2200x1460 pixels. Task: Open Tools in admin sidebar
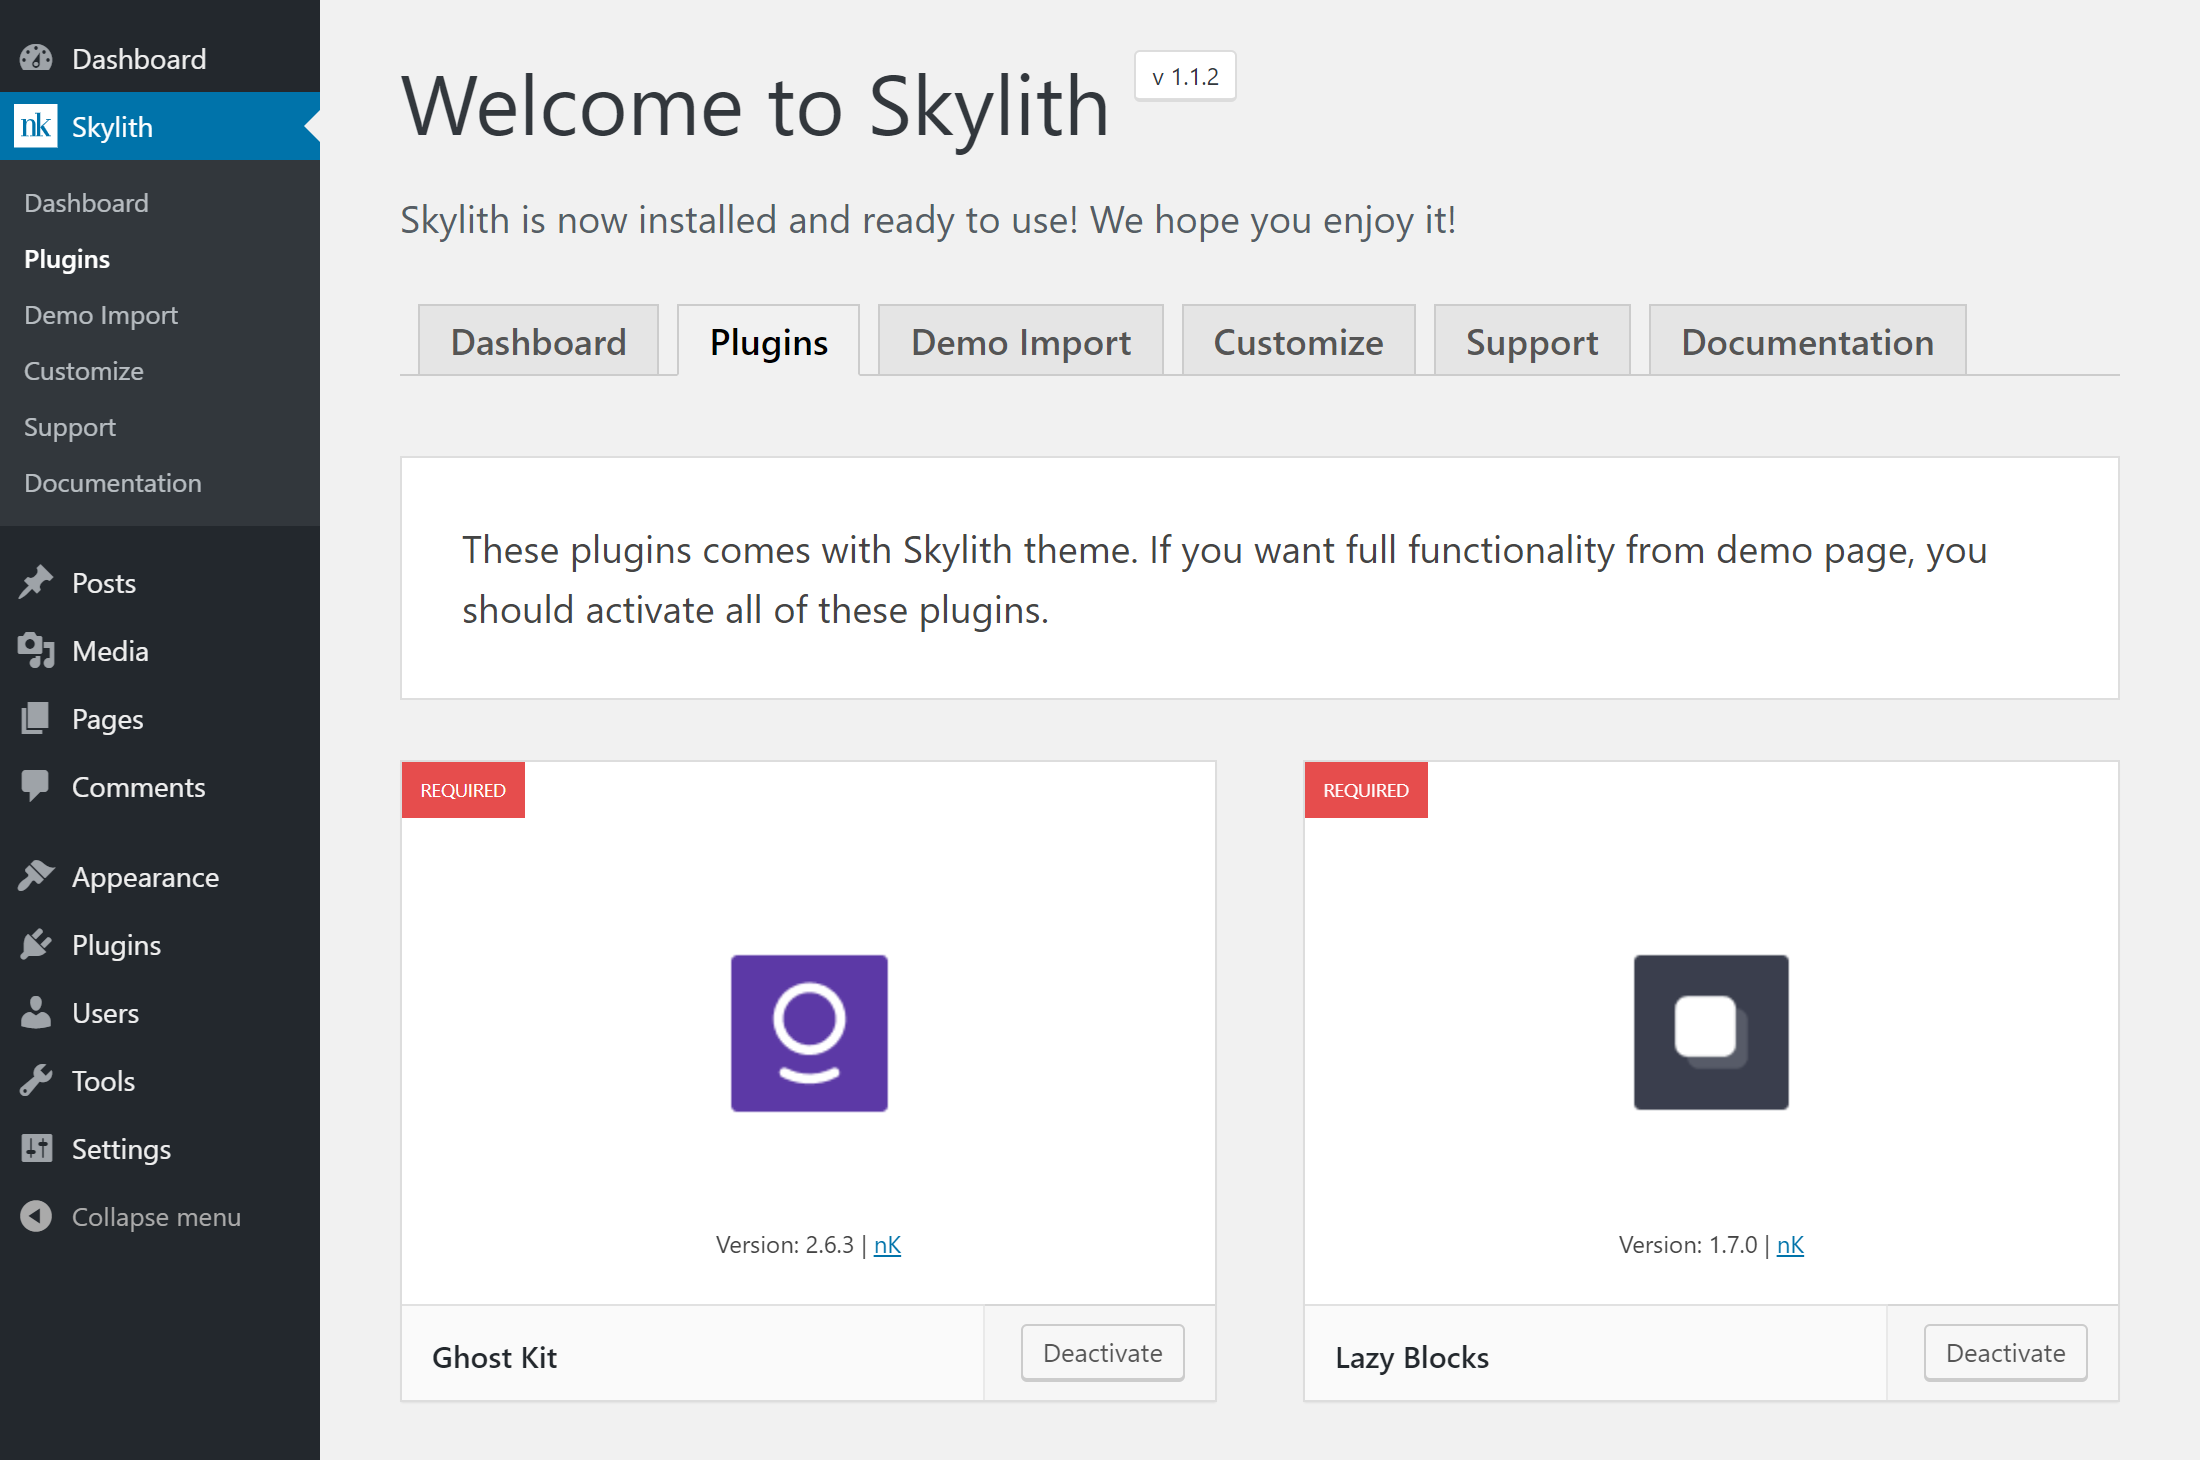coord(160,1081)
